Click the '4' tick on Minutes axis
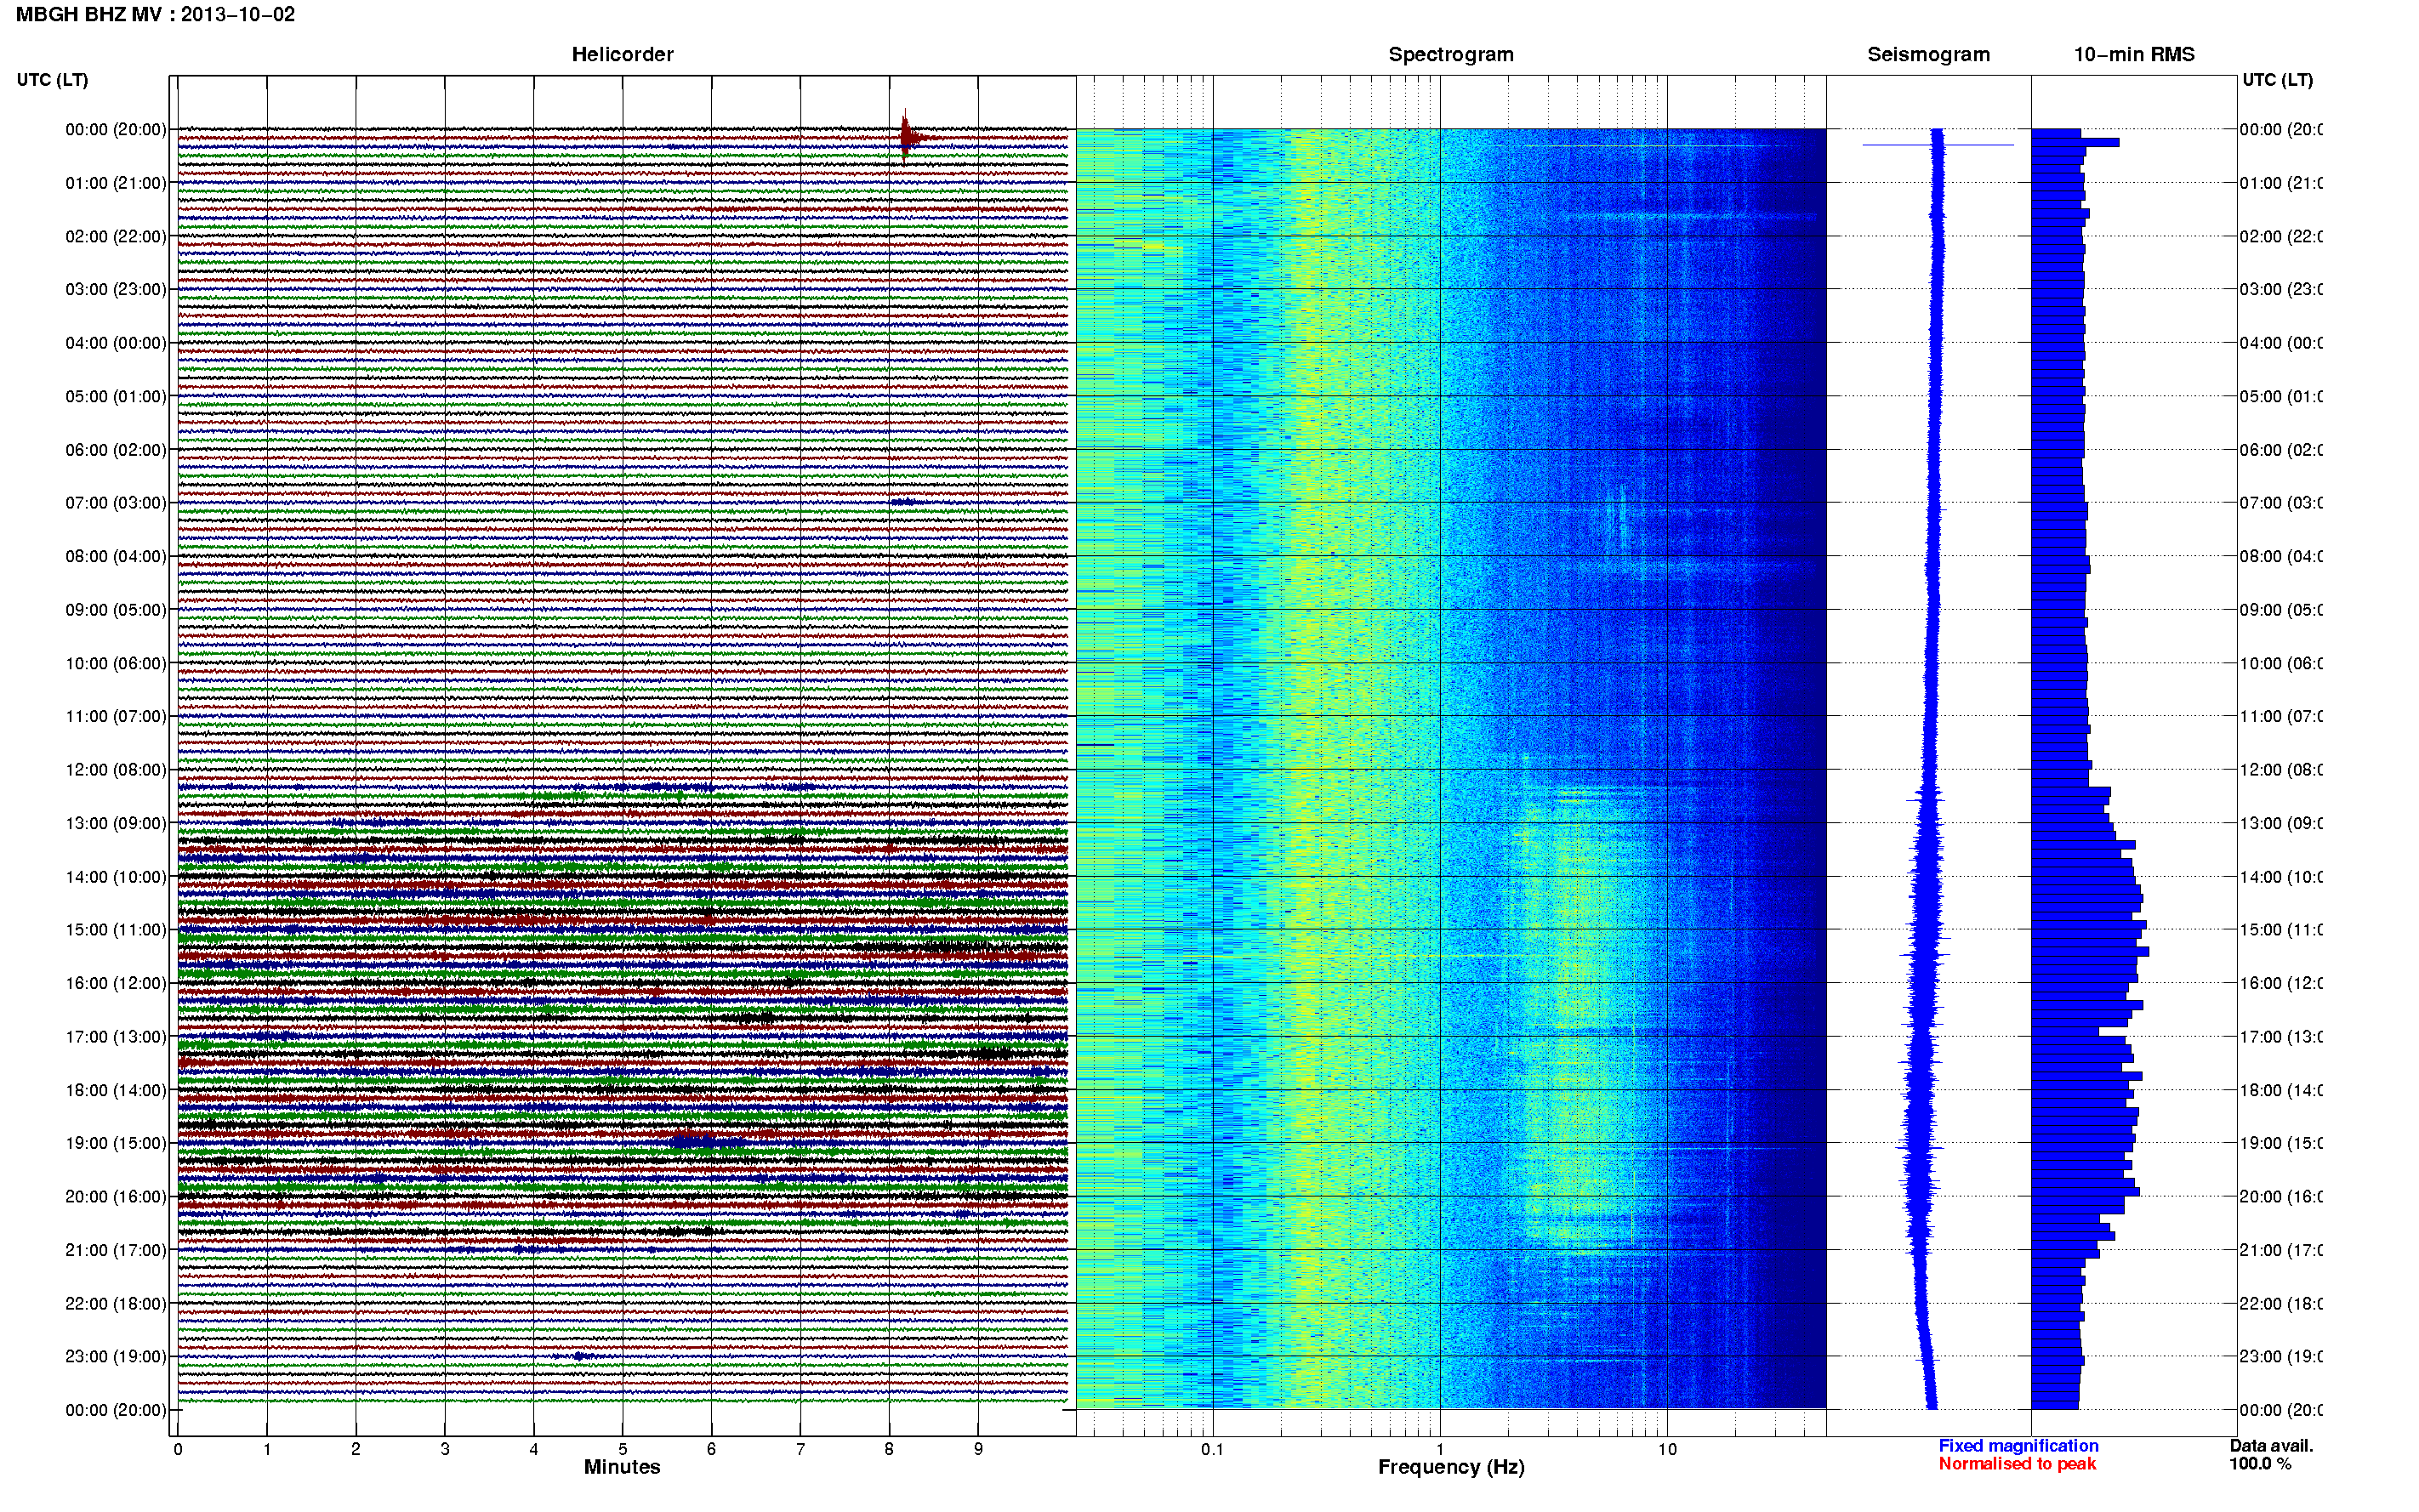This screenshot has width=2419, height=1512. pyautogui.click(x=534, y=1449)
